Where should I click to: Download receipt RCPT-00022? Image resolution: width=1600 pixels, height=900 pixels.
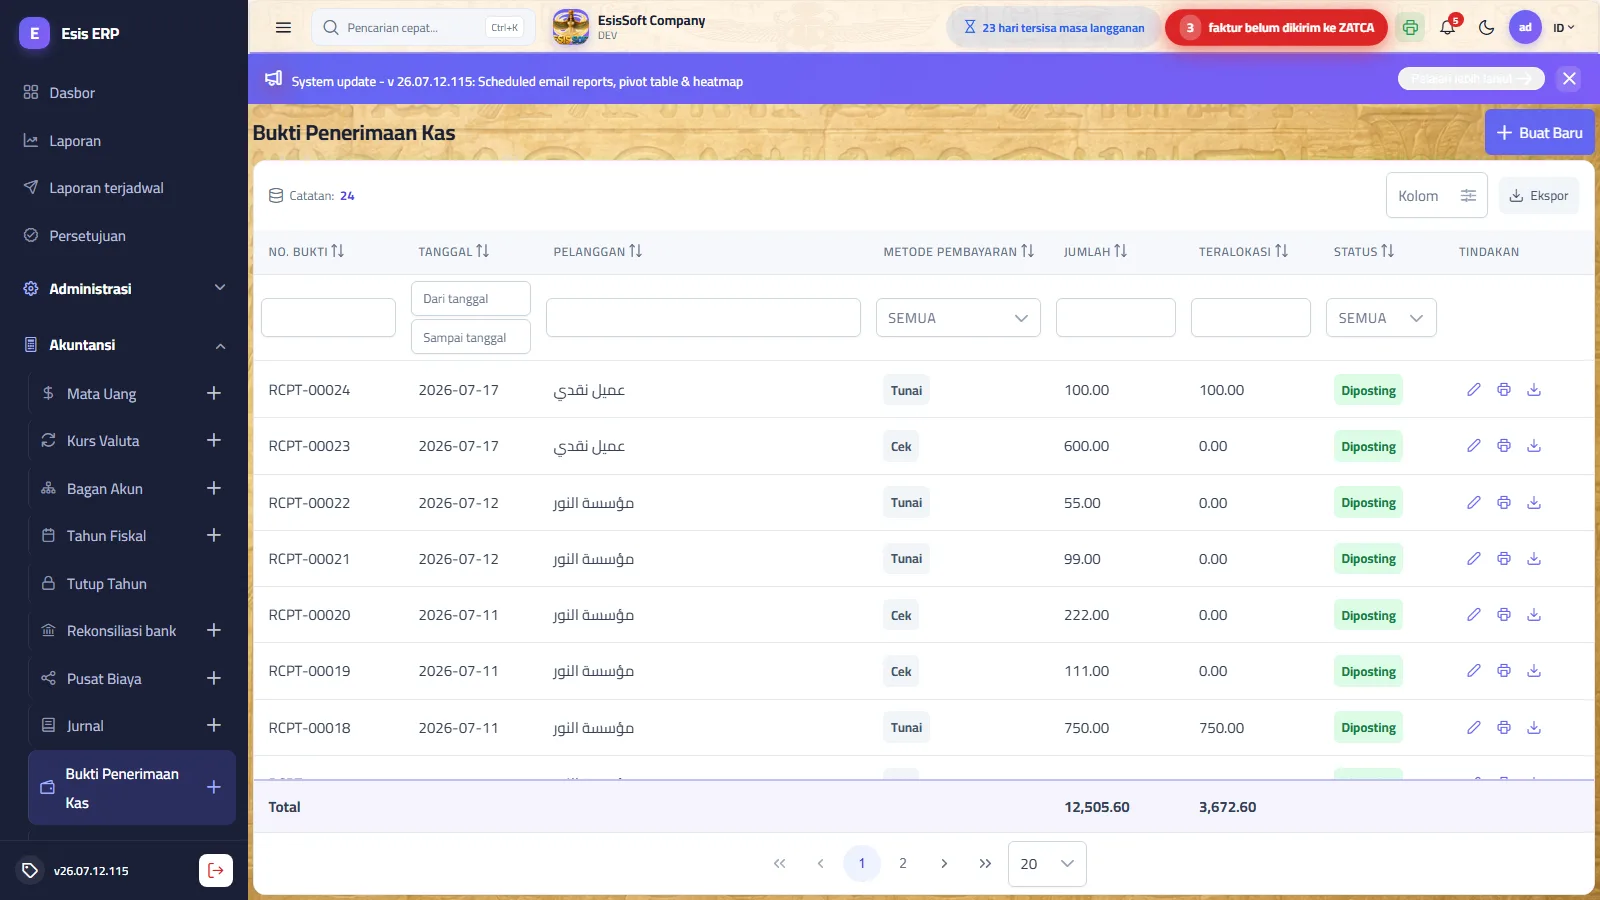click(1534, 503)
